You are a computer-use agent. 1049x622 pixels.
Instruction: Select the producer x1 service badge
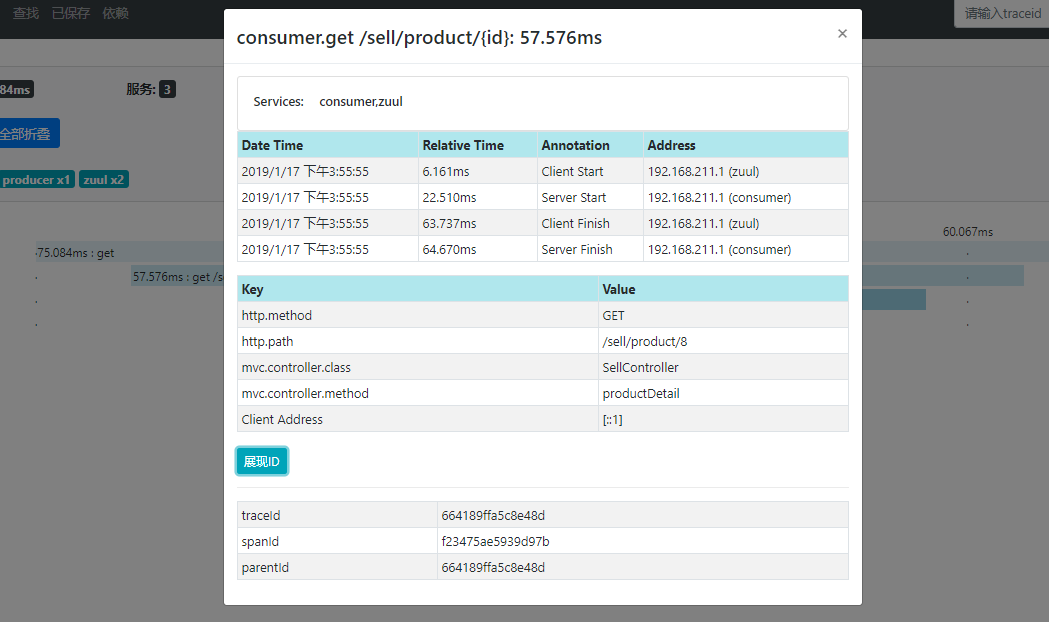coord(36,180)
